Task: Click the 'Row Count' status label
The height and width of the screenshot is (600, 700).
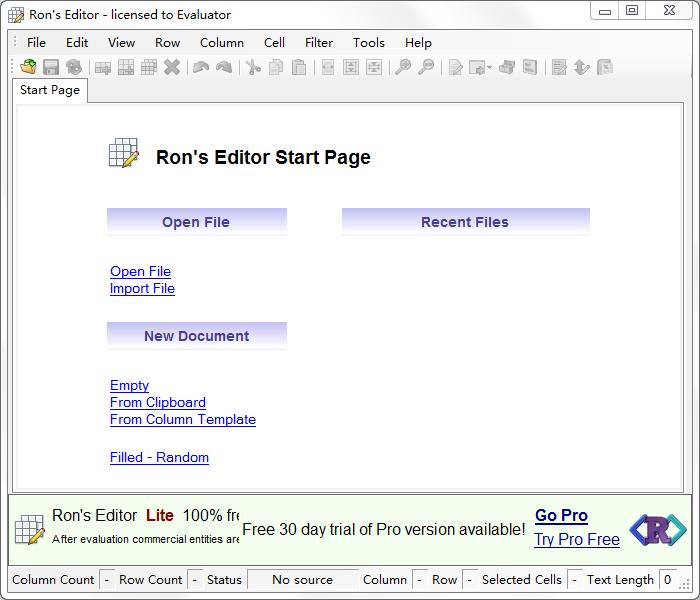Action: pos(150,579)
